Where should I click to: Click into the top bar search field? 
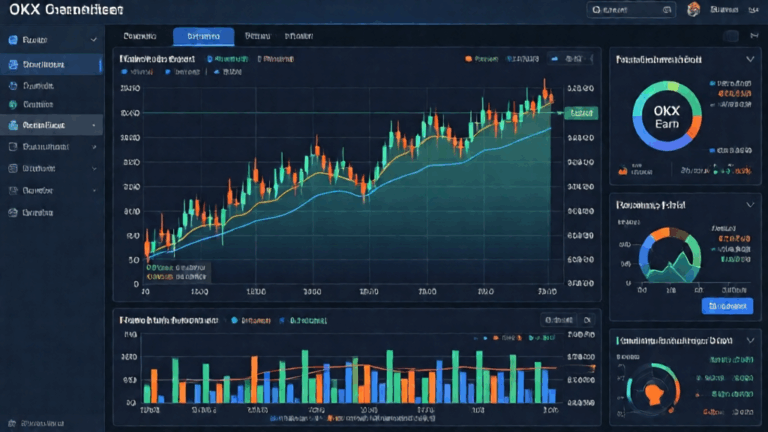tap(631, 10)
